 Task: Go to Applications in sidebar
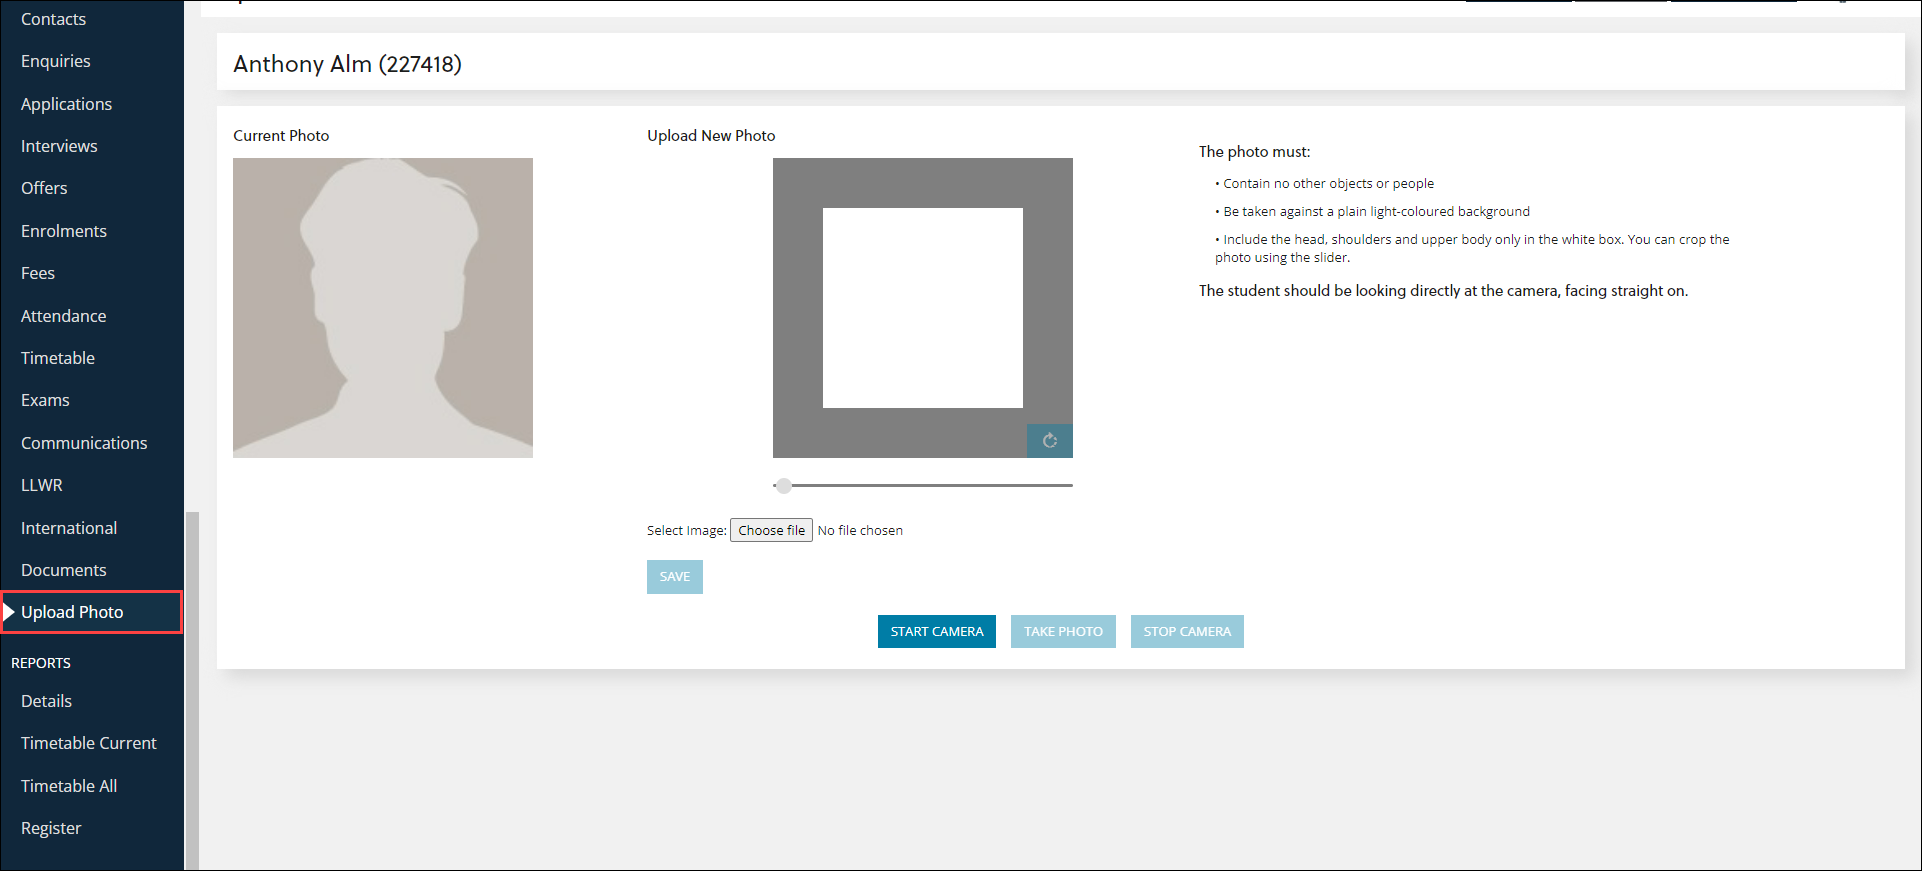[x=66, y=104]
